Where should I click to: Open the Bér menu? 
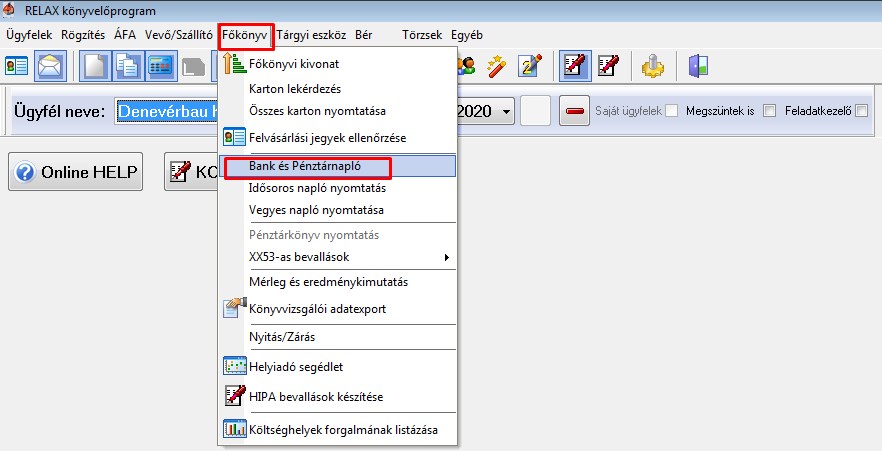click(x=364, y=35)
